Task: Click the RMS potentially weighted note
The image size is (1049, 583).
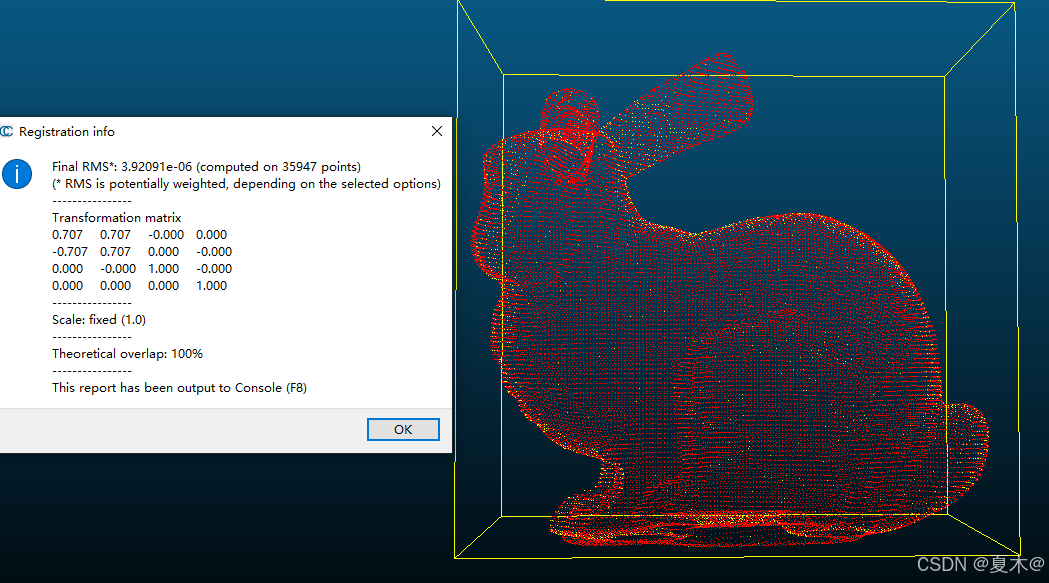Action: click(x=246, y=183)
